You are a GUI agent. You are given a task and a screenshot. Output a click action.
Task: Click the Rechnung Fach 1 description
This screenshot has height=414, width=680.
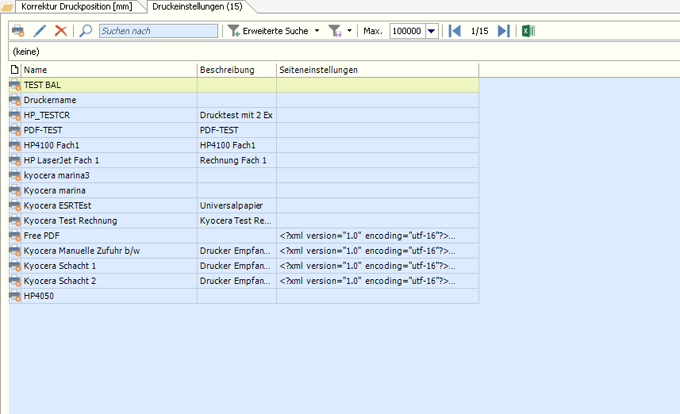[x=237, y=160]
